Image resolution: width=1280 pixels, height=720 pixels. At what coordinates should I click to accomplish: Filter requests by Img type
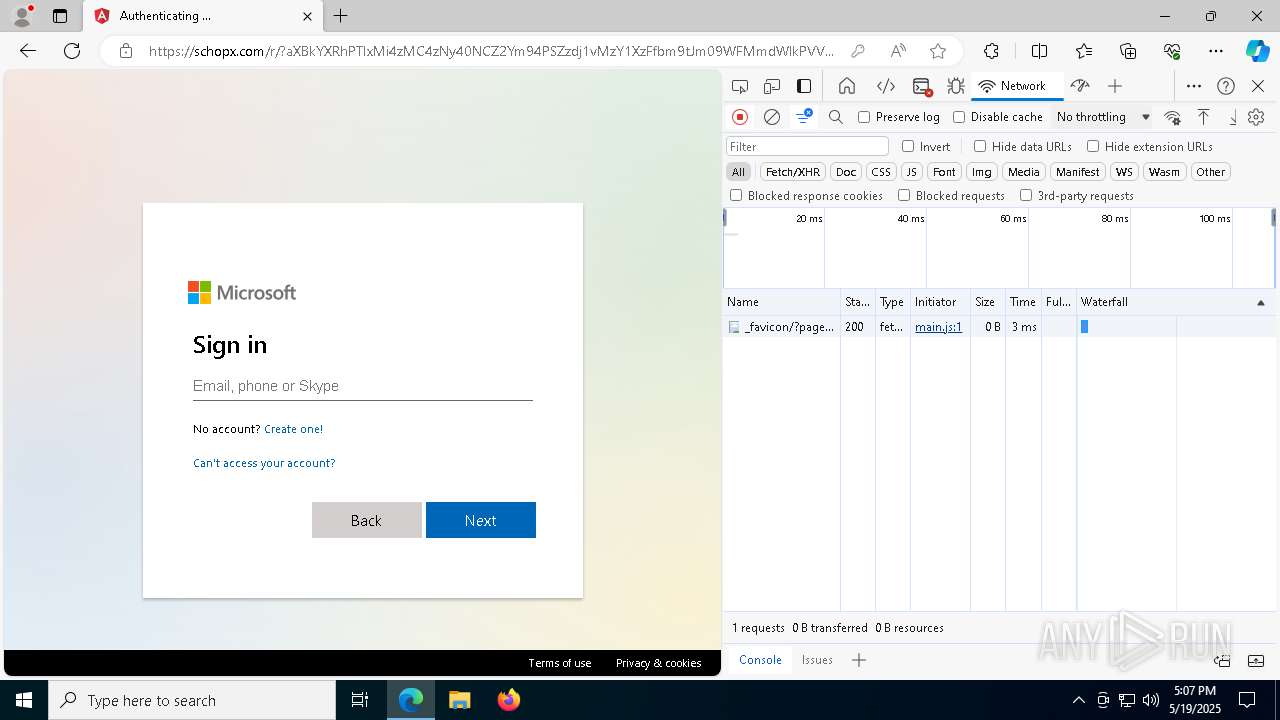[x=982, y=172]
